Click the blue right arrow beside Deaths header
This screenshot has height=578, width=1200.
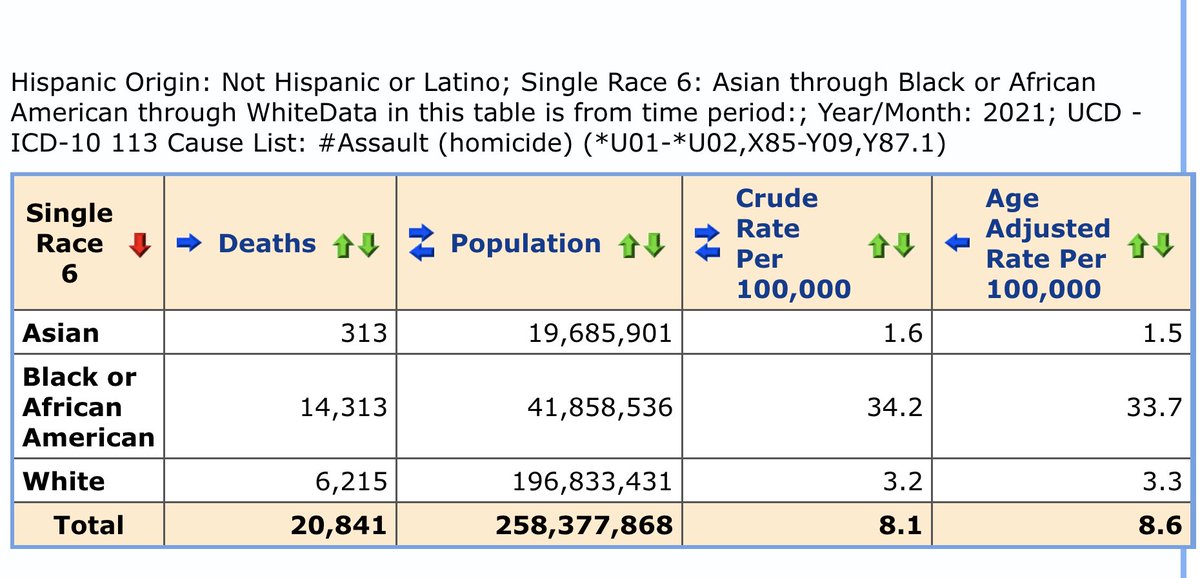tap(187, 243)
